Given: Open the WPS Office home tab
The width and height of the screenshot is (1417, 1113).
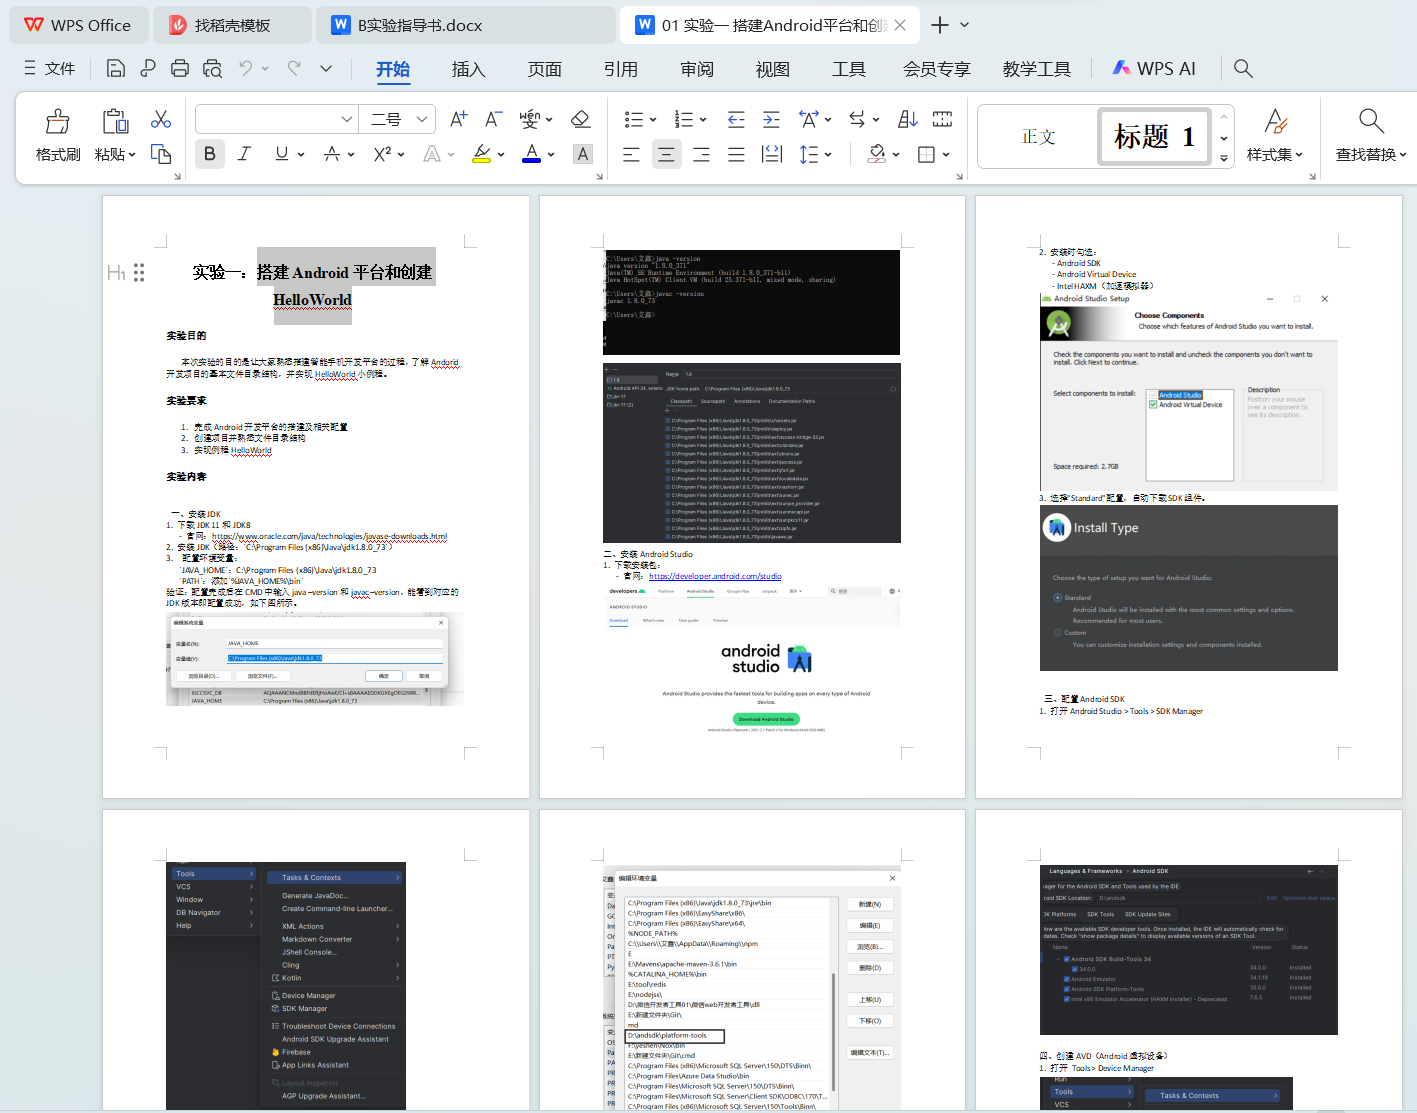Looking at the screenshot, I should coord(78,25).
